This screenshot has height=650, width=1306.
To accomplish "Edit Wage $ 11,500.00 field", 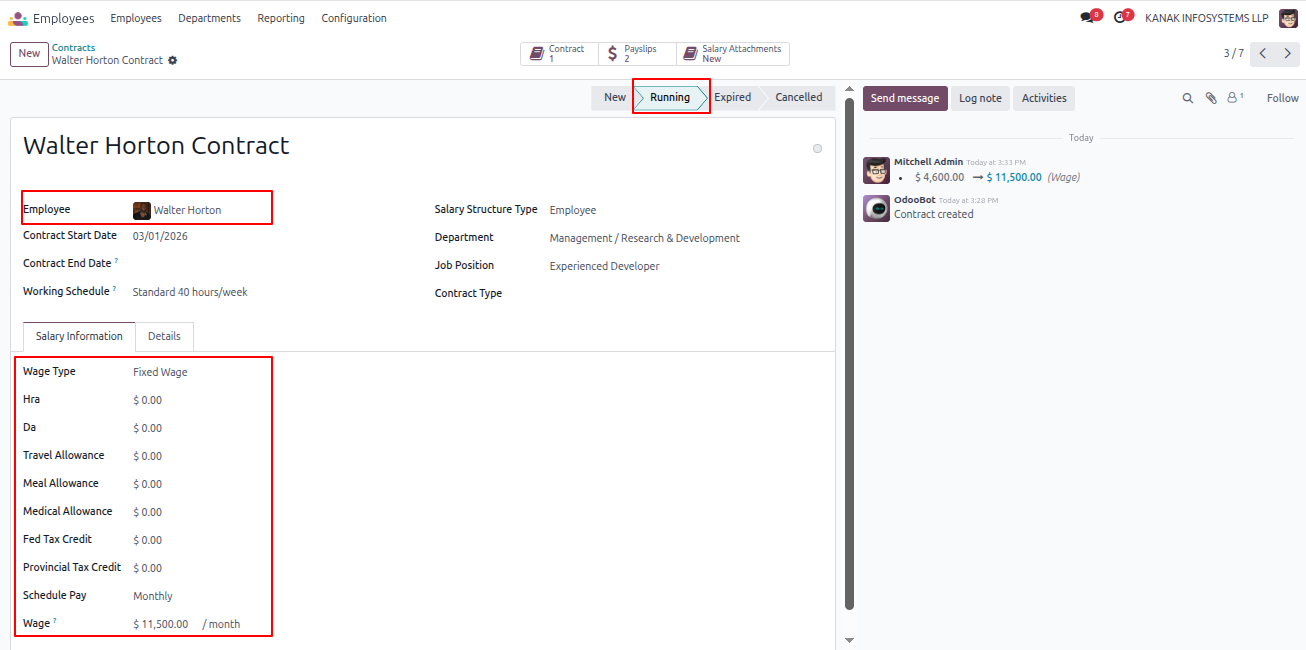I will pos(160,624).
